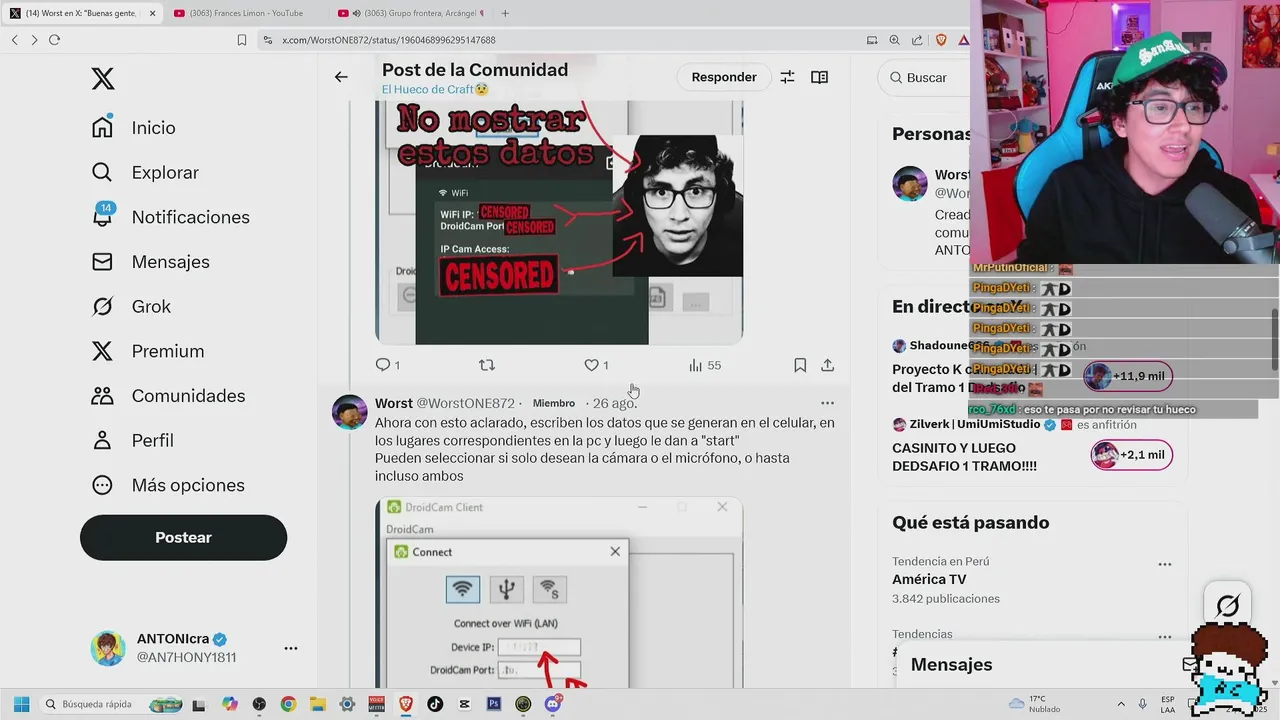Open the DroidCam Client screenshot image
This screenshot has width=1280, height=720.
click(x=559, y=592)
